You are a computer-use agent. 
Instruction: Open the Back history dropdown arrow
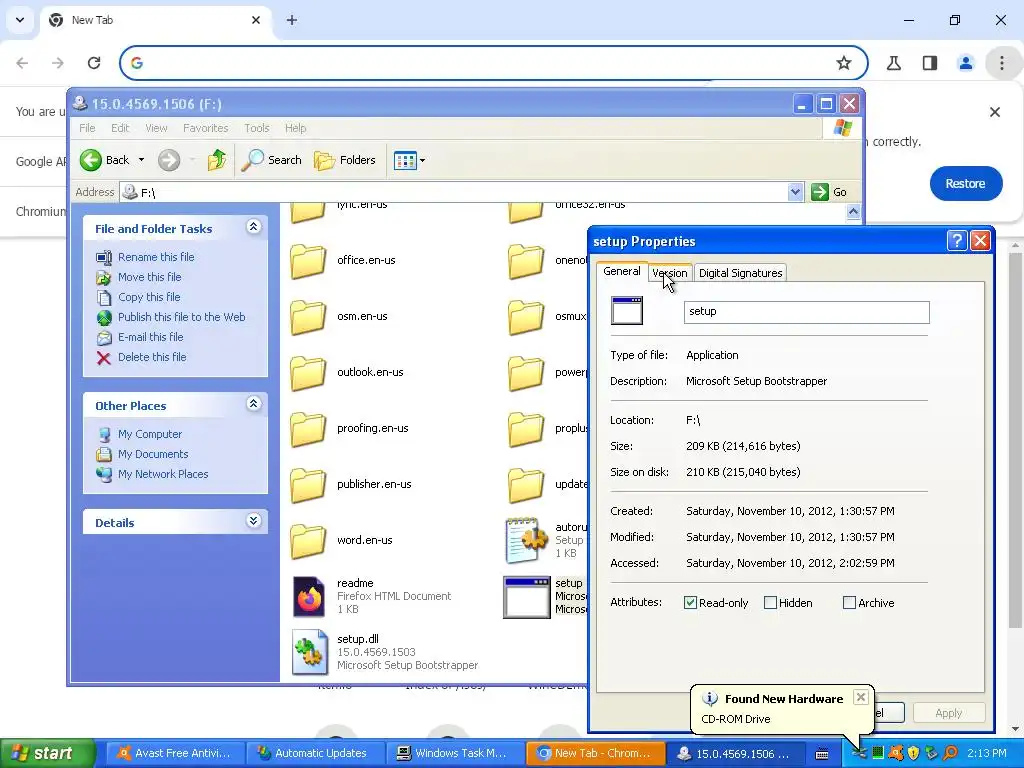pos(141,160)
